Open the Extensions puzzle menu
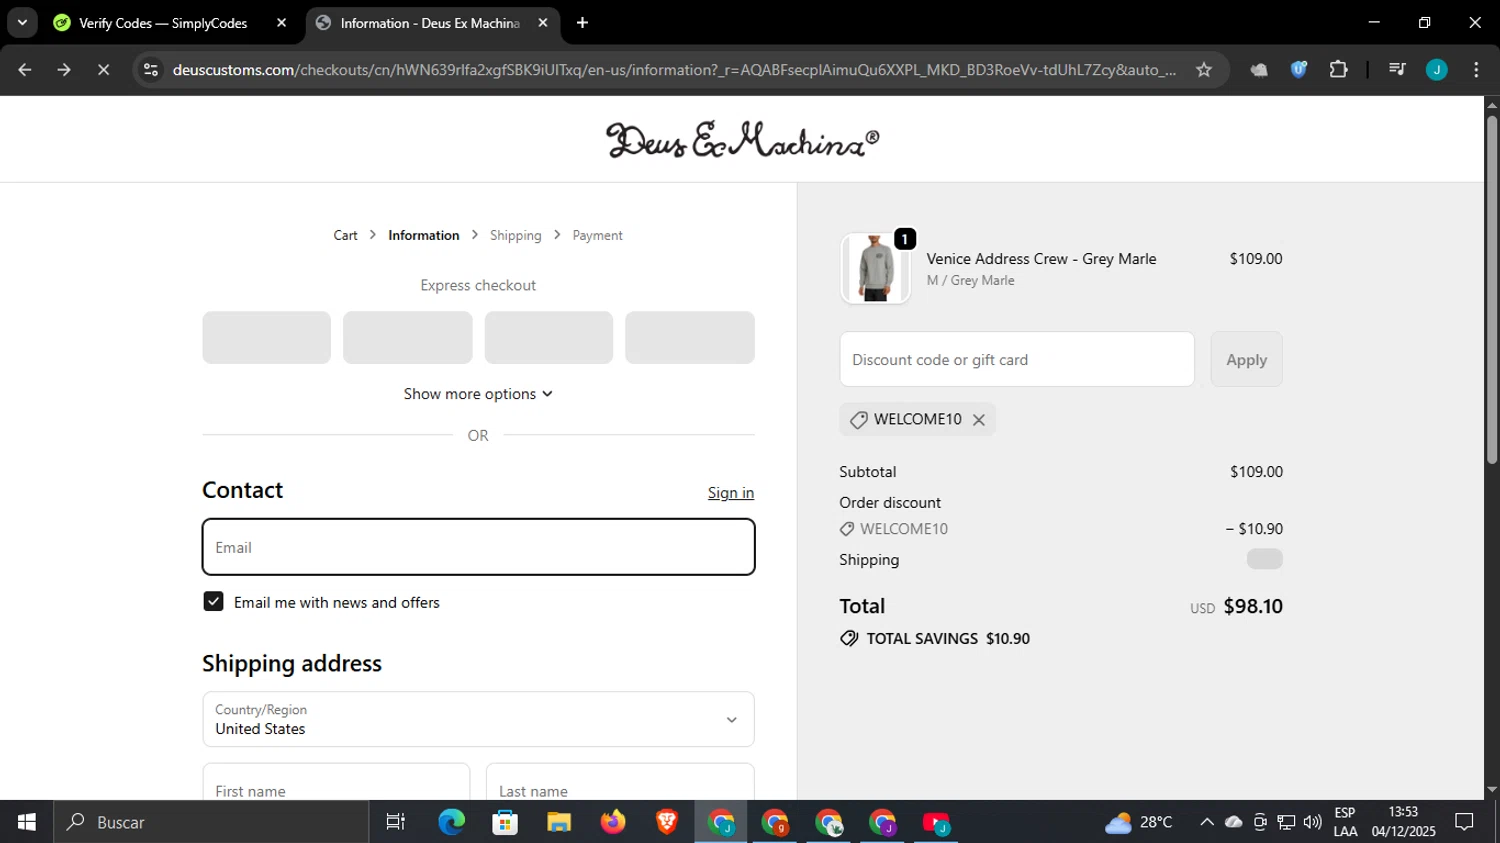Image resolution: width=1500 pixels, height=843 pixels. (1338, 70)
